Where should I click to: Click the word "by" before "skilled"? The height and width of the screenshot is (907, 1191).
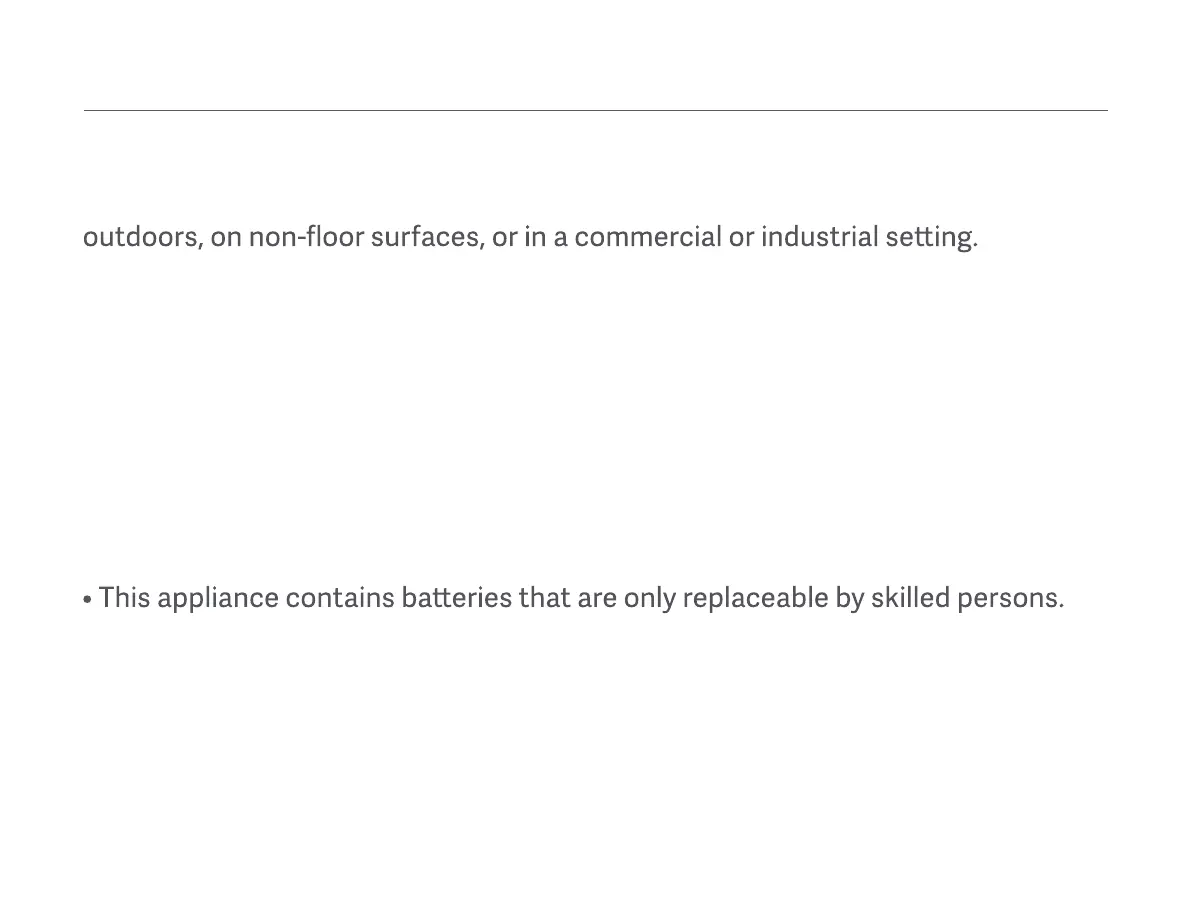click(849, 598)
